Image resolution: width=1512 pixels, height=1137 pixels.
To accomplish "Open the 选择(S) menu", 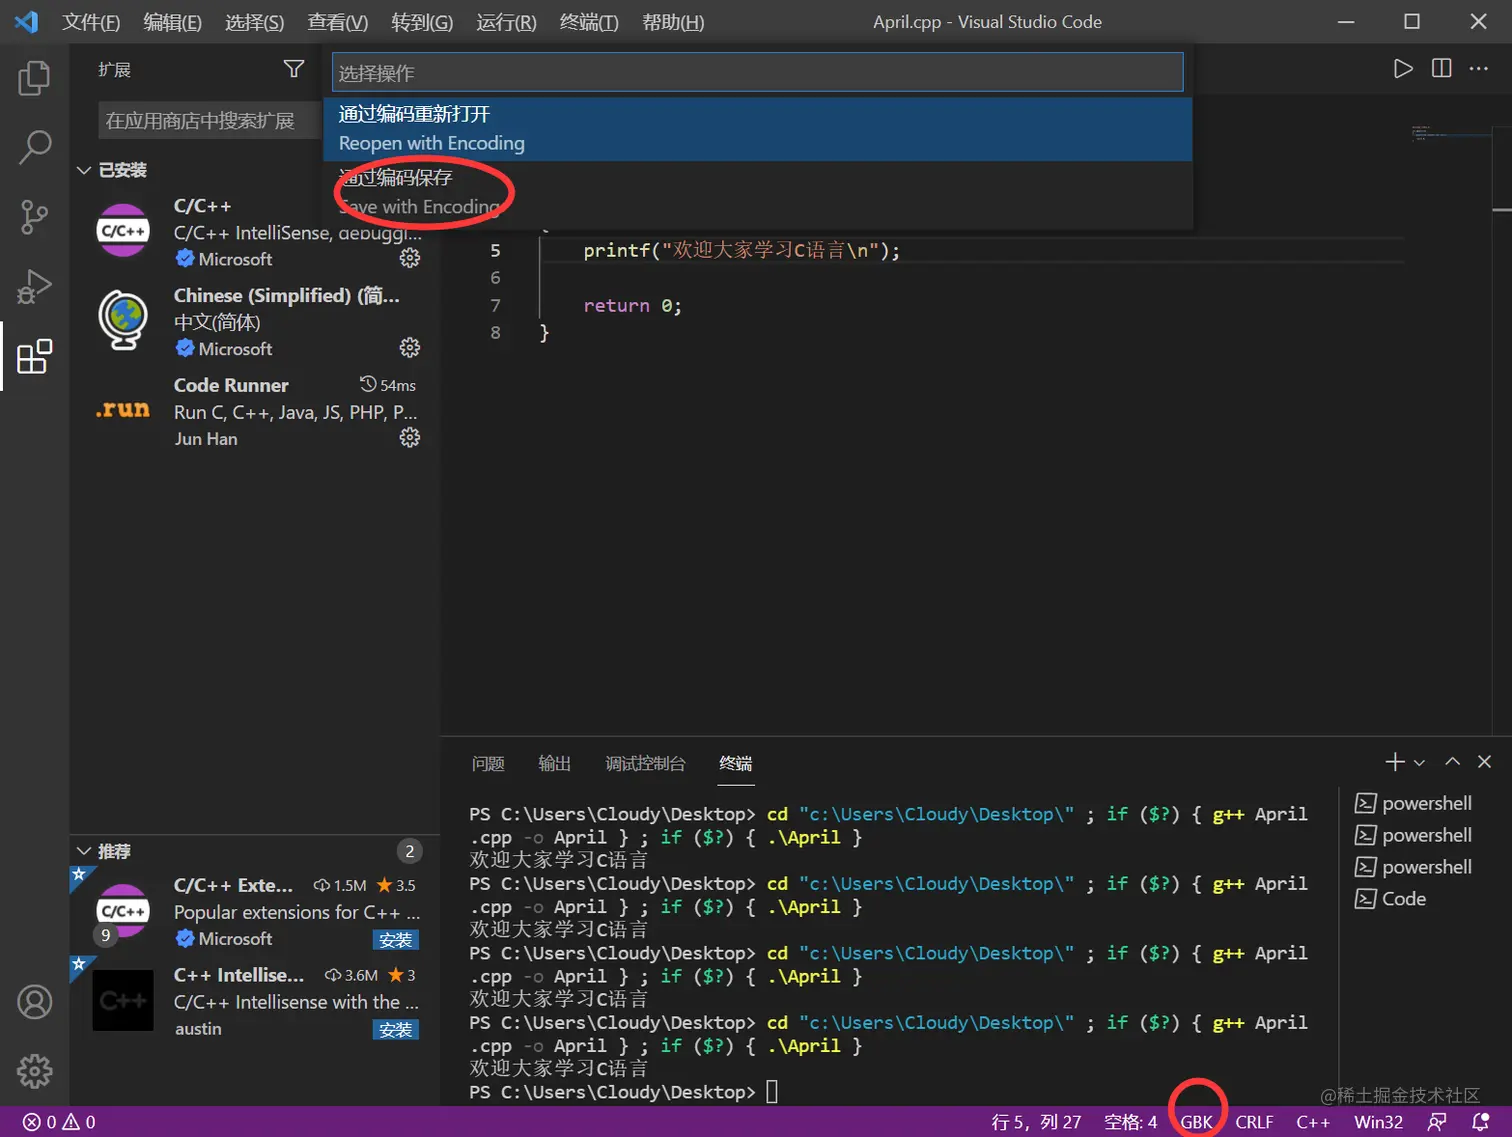I will (254, 22).
